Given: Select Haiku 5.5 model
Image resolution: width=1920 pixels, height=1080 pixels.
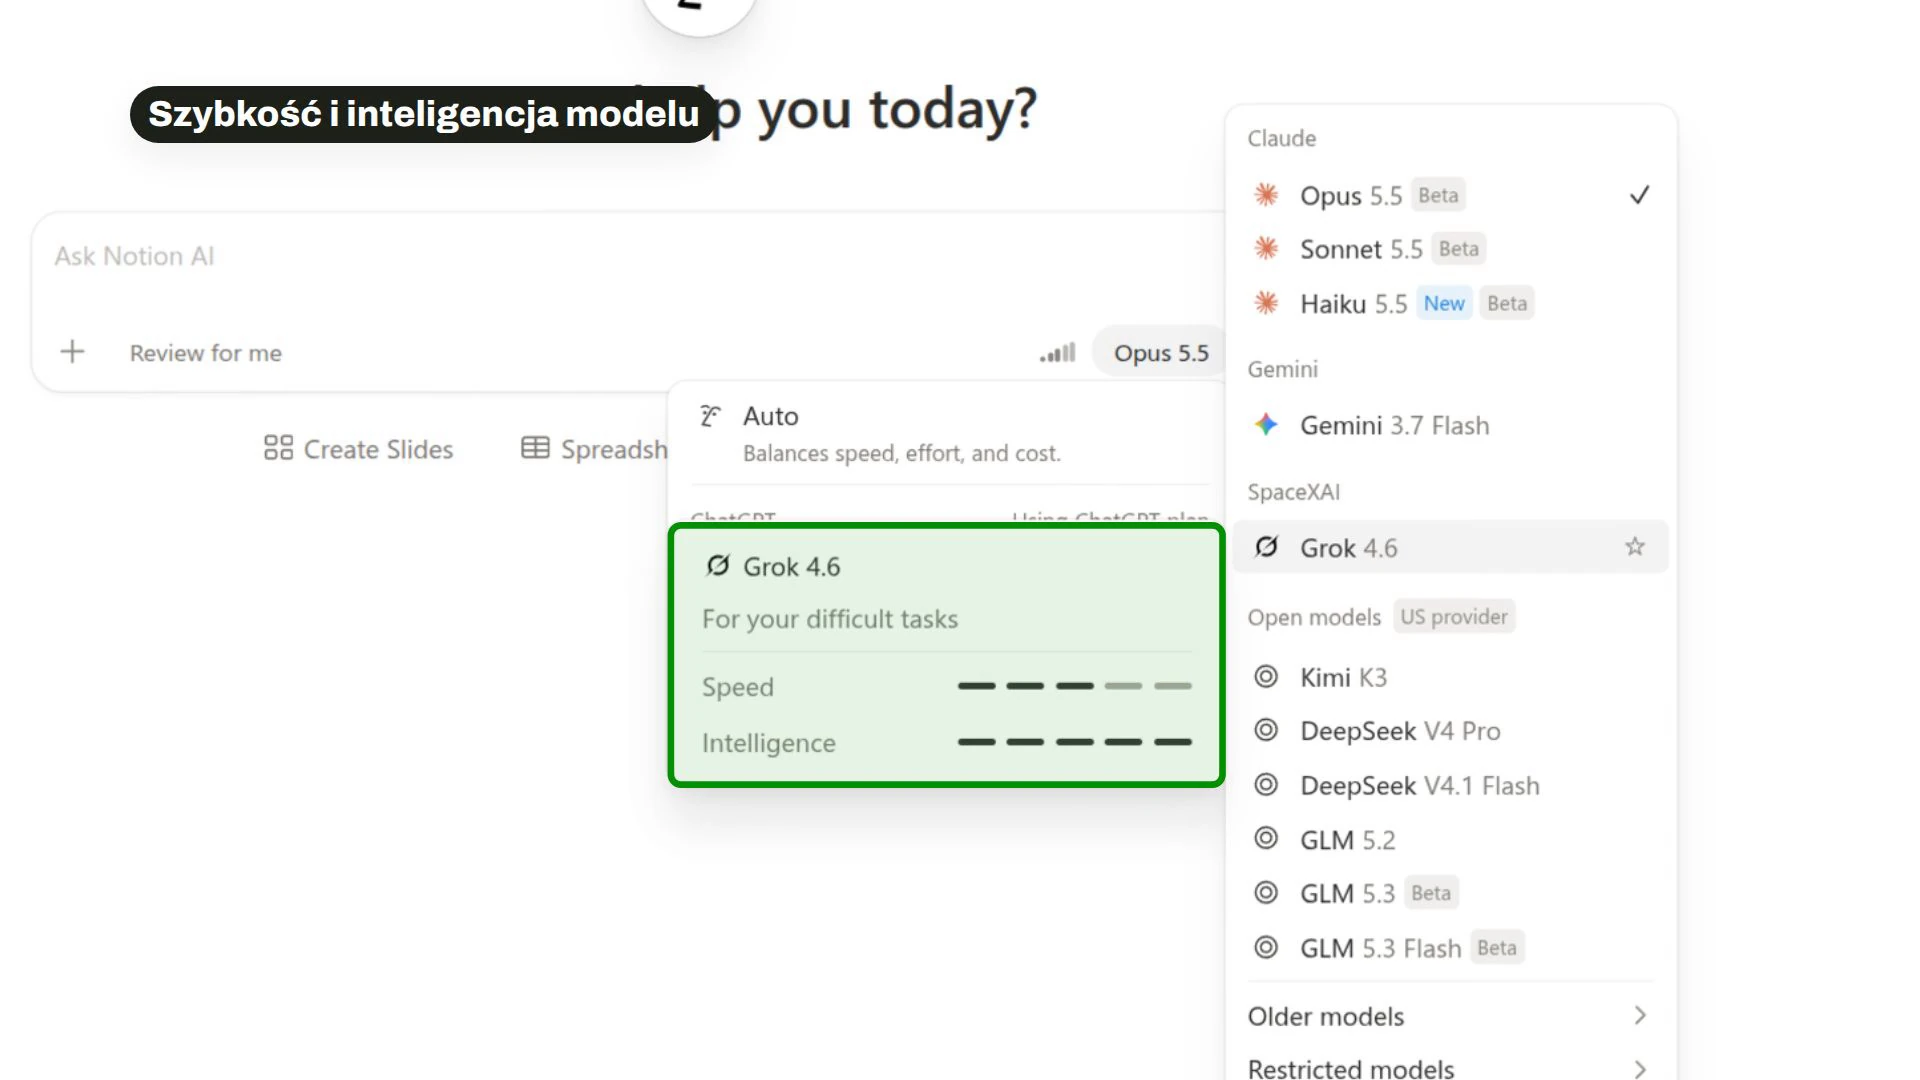Looking at the screenshot, I should [1450, 303].
